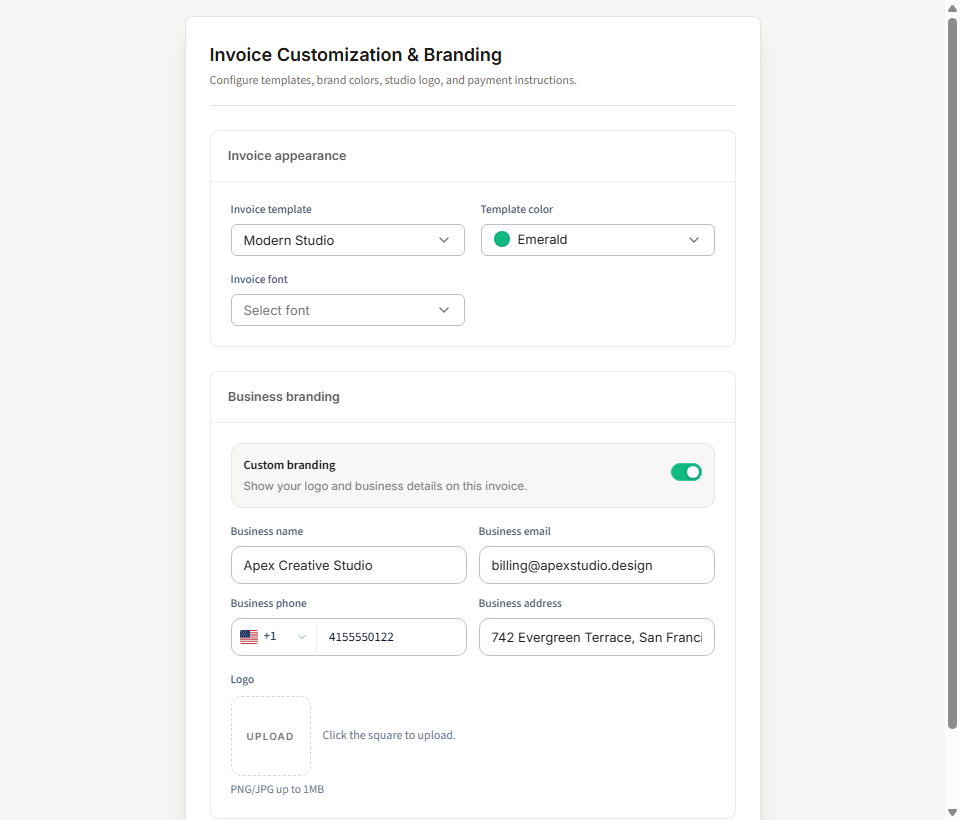Click the page vertical scrollbar thumb
The image size is (960, 820).
pyautogui.click(x=952, y=374)
